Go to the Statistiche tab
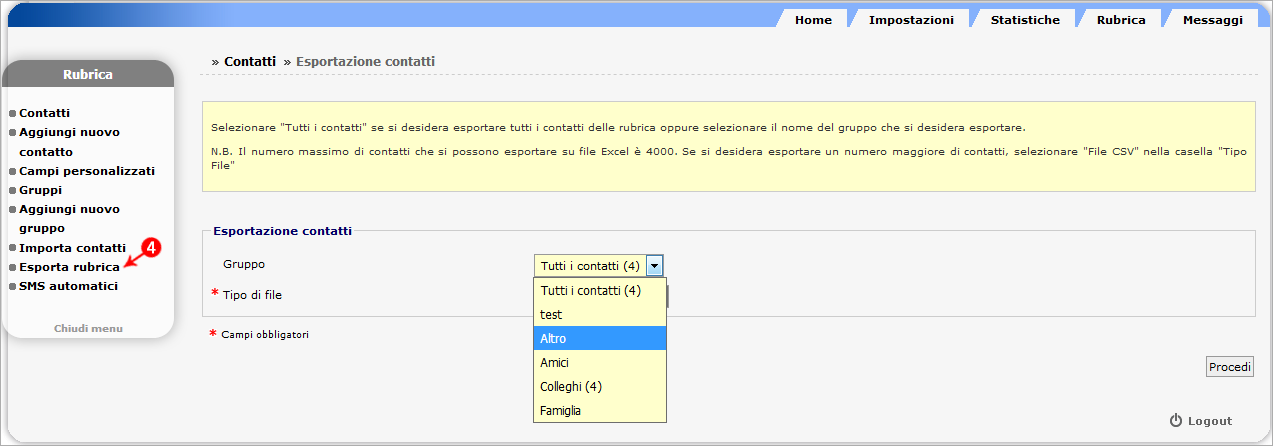1273x446 pixels. (x=1025, y=20)
